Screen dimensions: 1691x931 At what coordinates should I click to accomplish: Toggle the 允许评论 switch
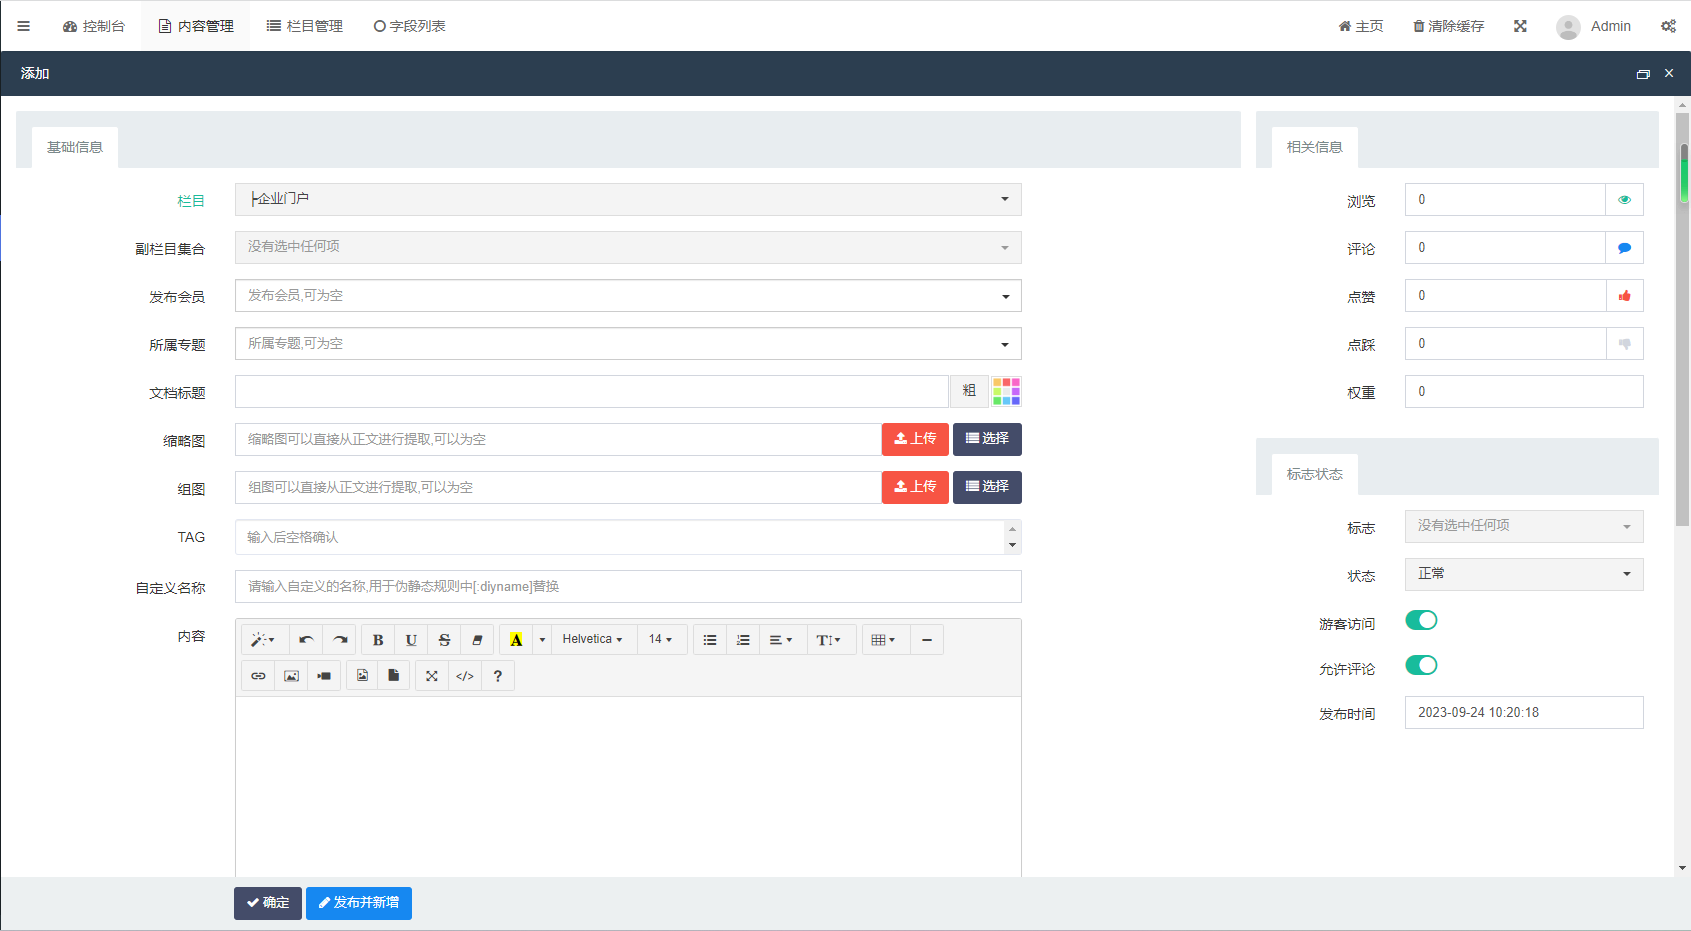coord(1421,666)
